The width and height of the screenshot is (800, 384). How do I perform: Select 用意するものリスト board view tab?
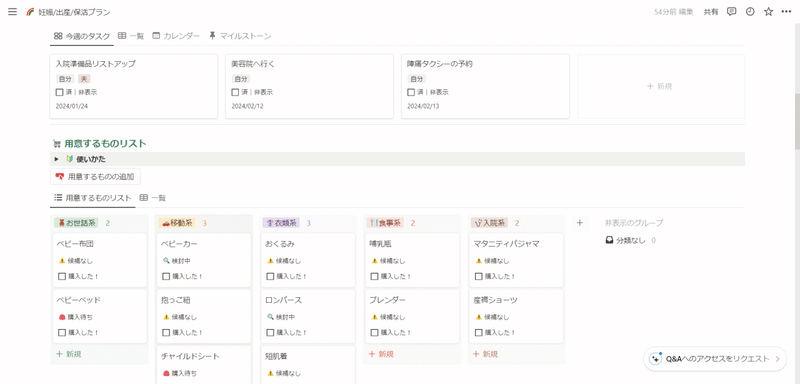tap(93, 198)
